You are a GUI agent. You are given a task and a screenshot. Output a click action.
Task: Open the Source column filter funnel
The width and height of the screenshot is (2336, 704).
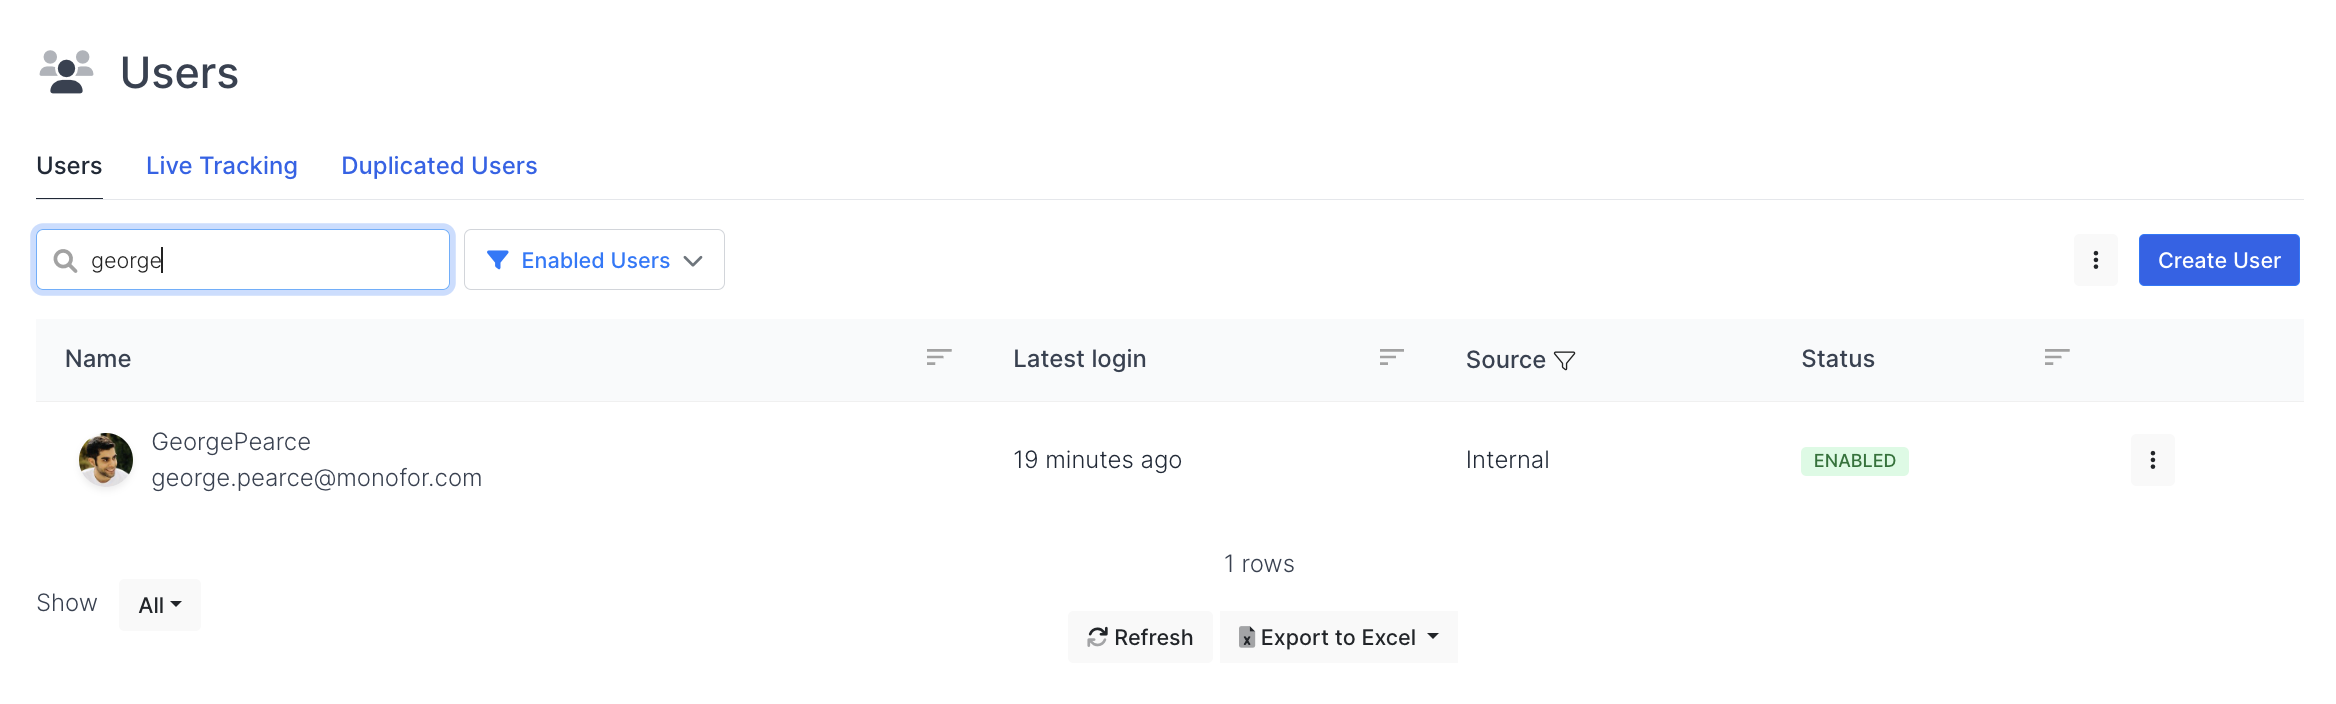tap(1565, 360)
